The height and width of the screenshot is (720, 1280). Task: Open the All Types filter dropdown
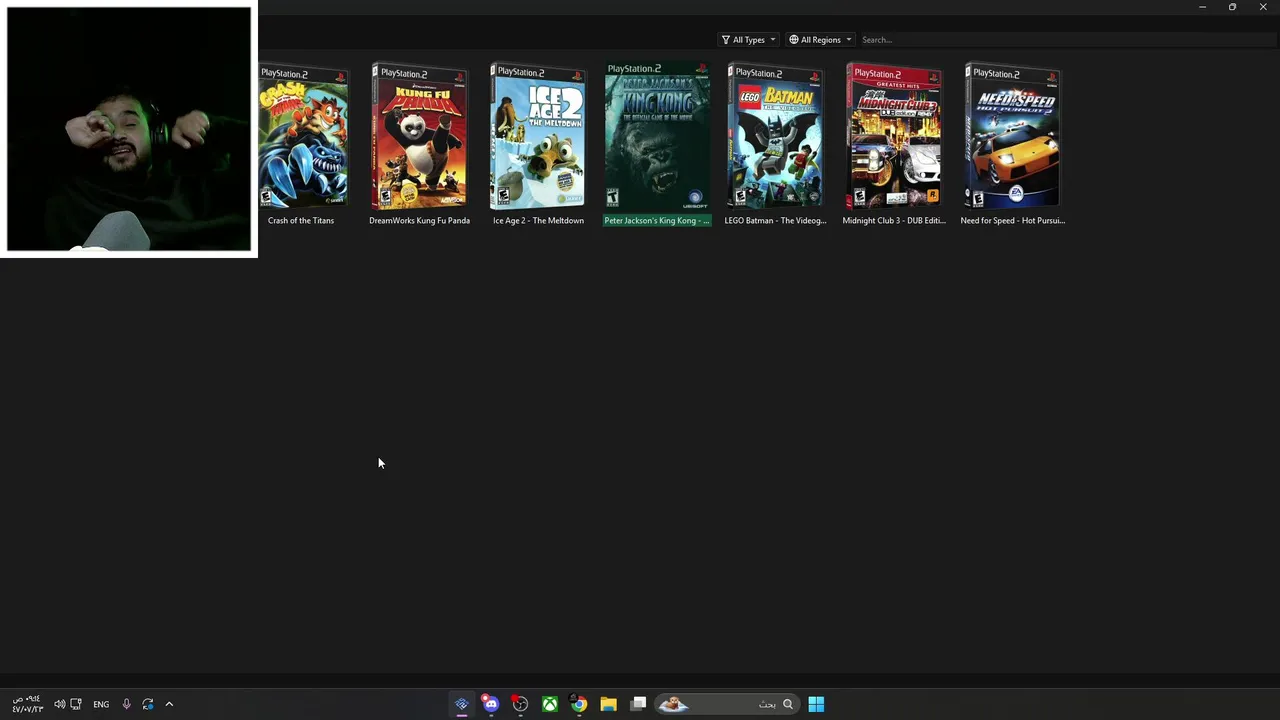(748, 40)
